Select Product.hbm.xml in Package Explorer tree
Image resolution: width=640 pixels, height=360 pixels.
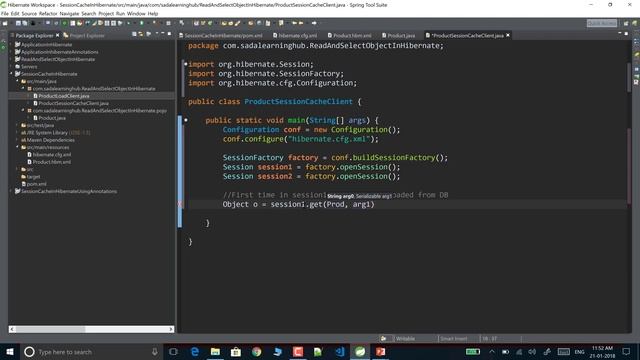coord(51,162)
